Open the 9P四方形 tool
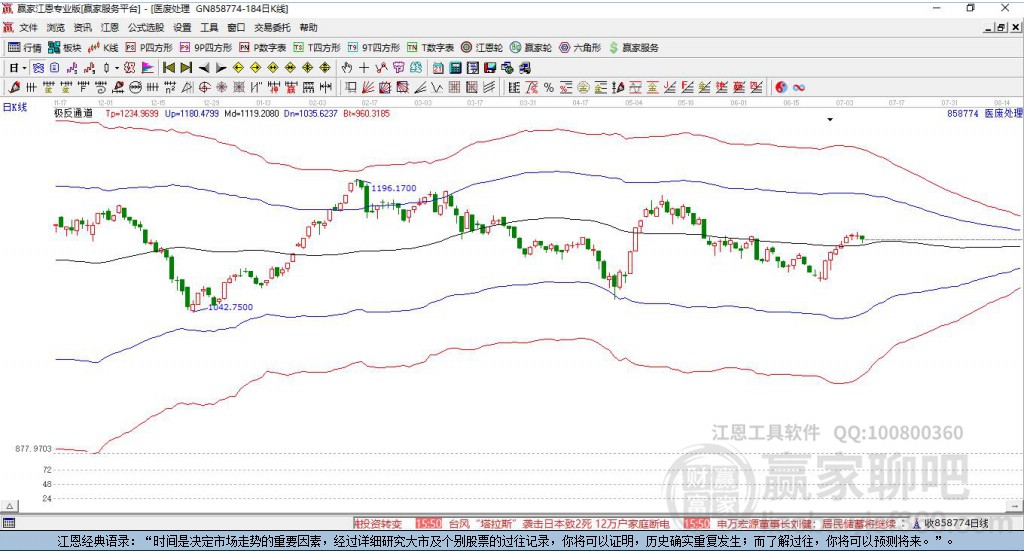Image resolution: width=1024 pixels, height=551 pixels. click(206, 48)
